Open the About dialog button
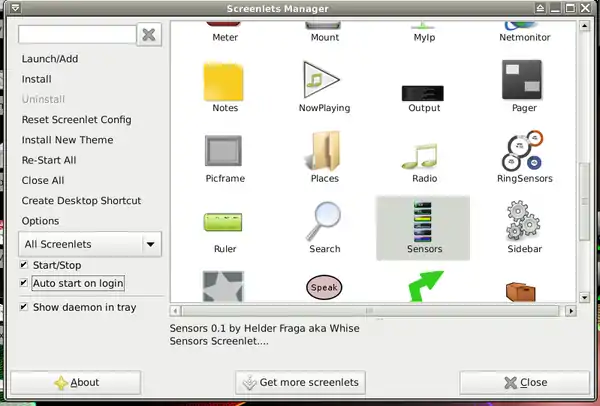 tap(76, 382)
